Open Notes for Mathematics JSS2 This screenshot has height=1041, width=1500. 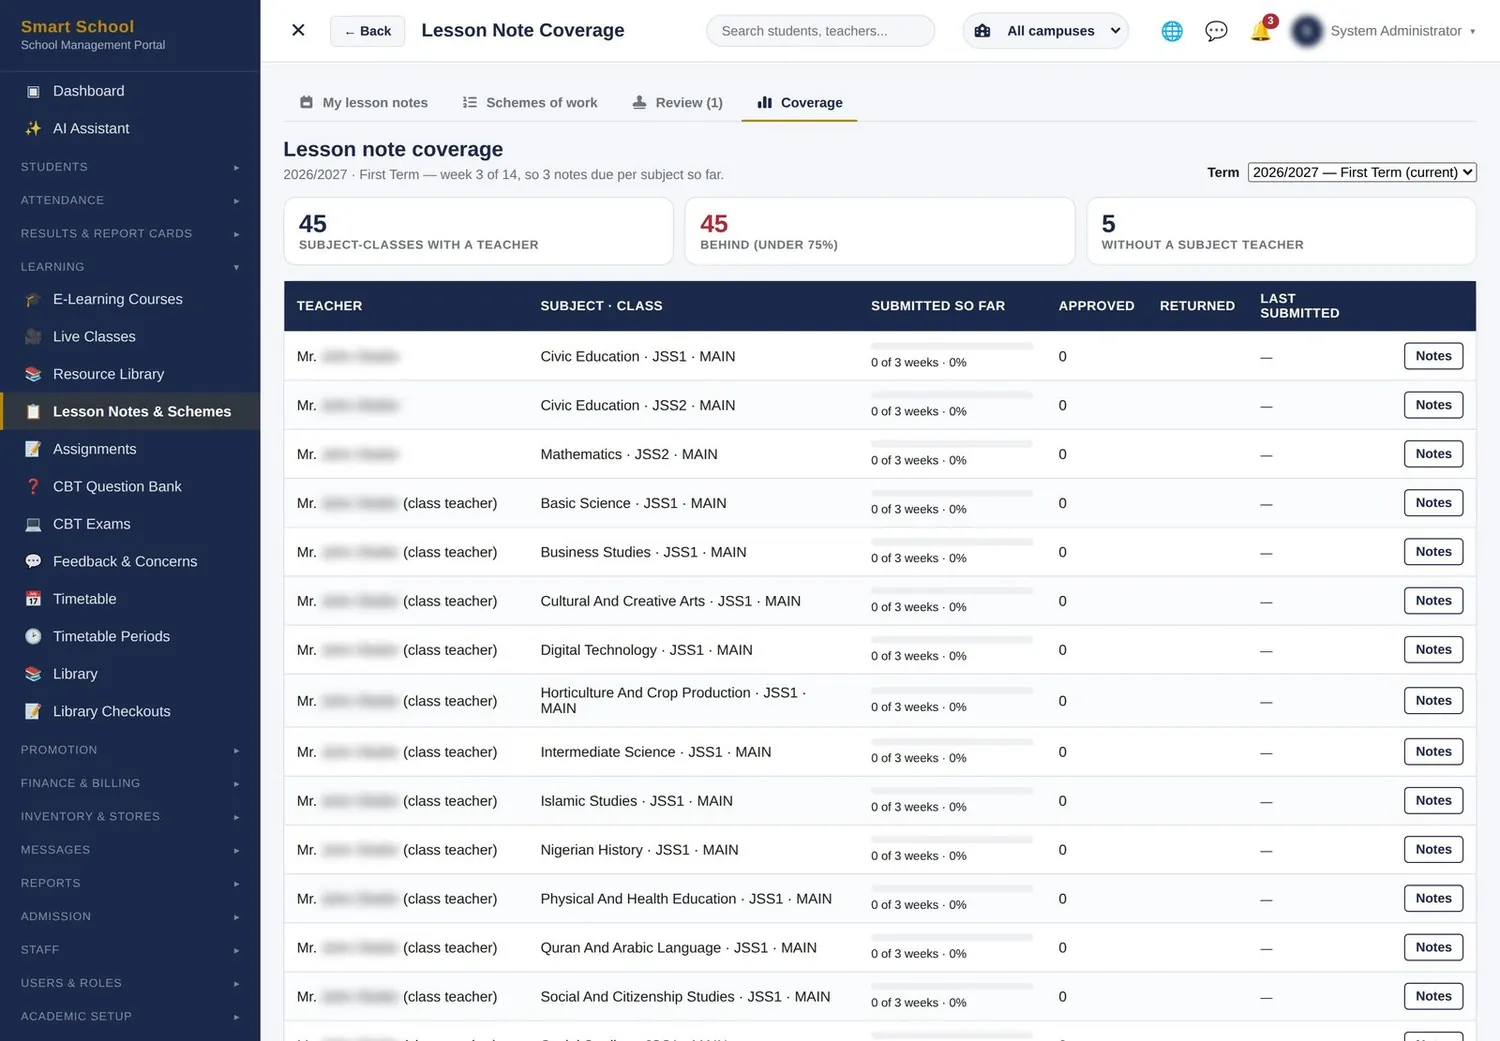tap(1433, 454)
